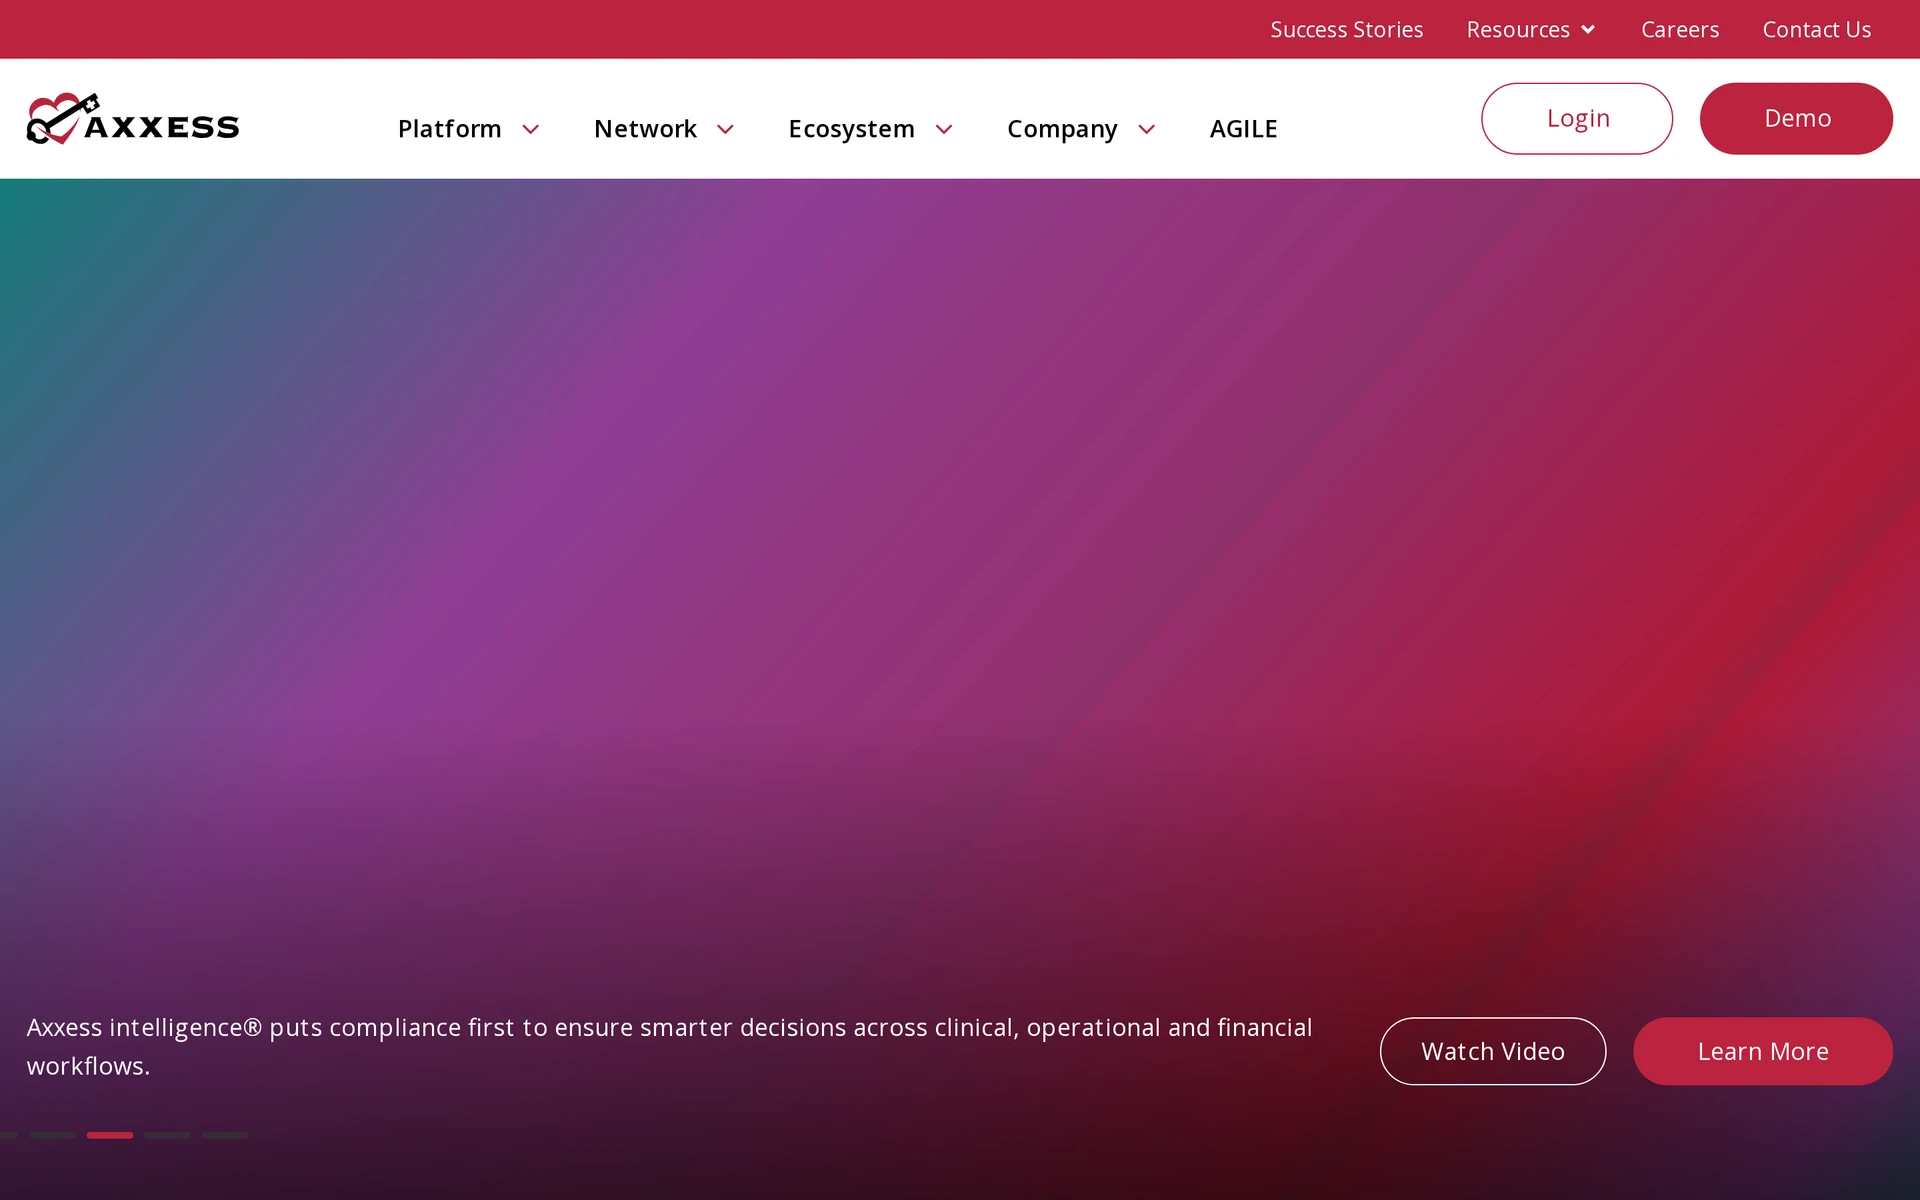Image resolution: width=1920 pixels, height=1200 pixels.
Task: Select the active red carousel slide indicator
Action: [x=110, y=1135]
